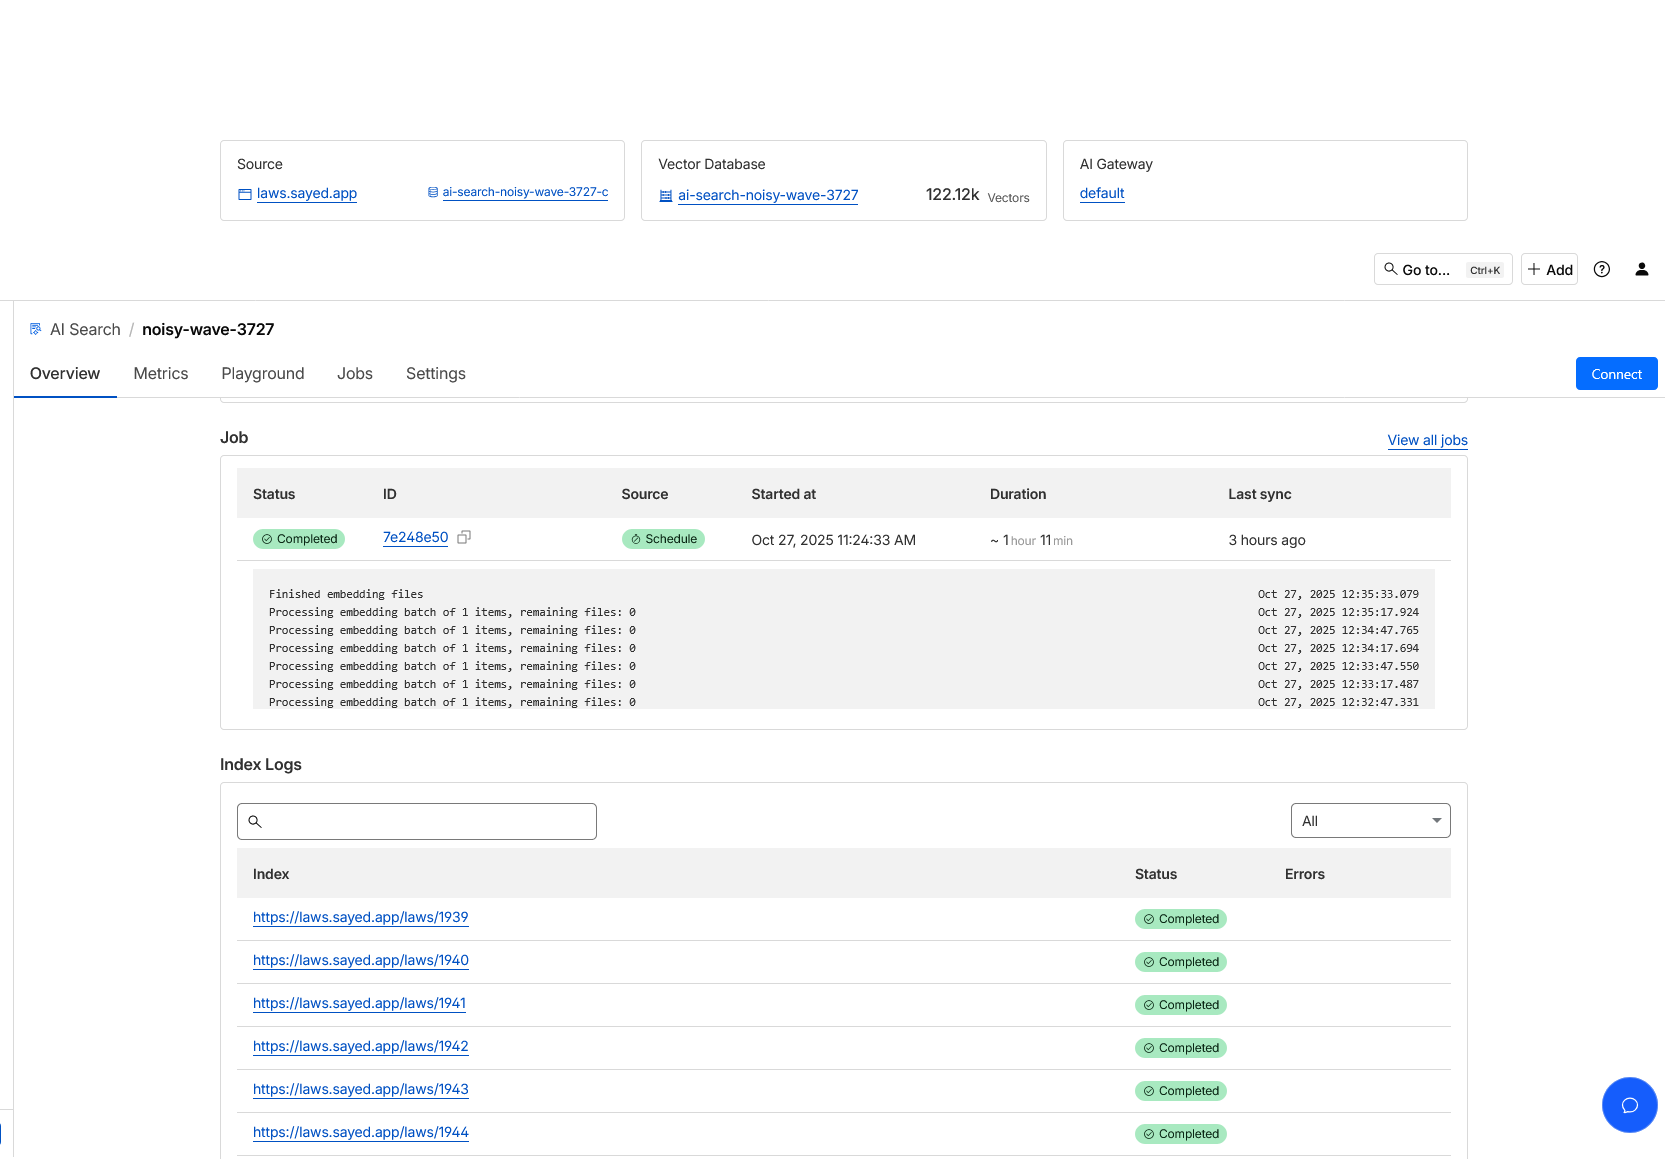The height and width of the screenshot is (1159, 1665).
Task: Open the Add menu button
Action: (x=1549, y=269)
